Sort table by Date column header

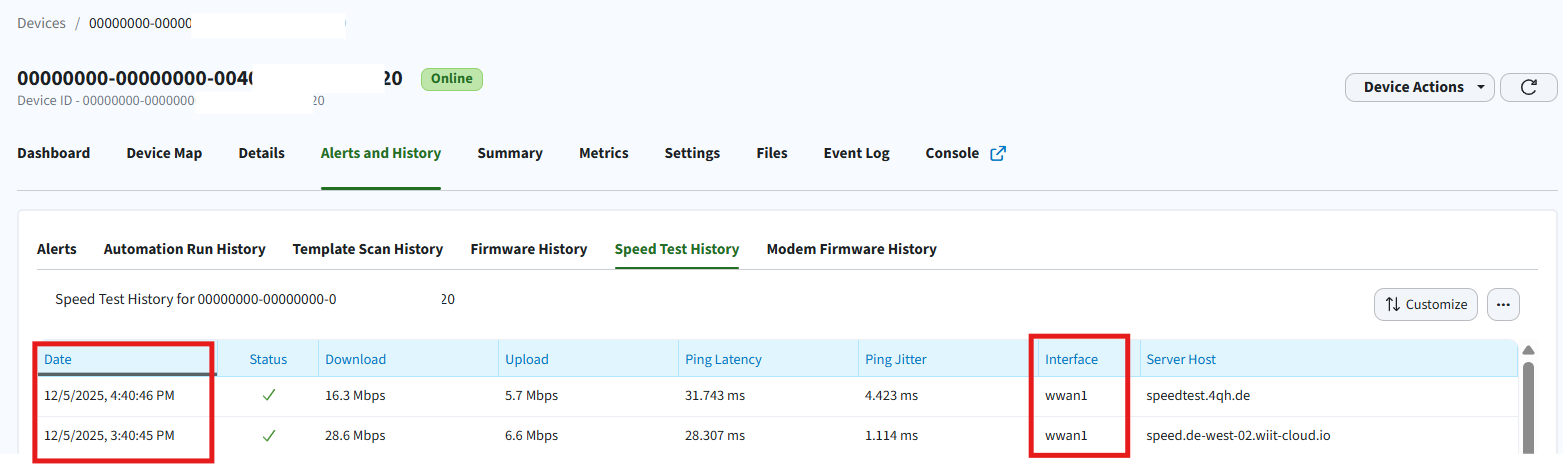tap(58, 359)
